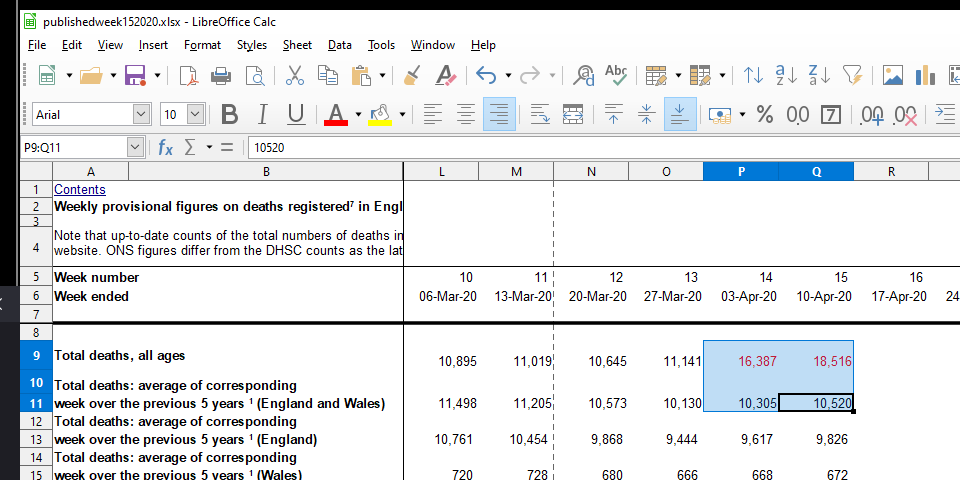Viewport: 960px width, 480px height.
Task: Select row 13 header
Action: click(x=36, y=440)
